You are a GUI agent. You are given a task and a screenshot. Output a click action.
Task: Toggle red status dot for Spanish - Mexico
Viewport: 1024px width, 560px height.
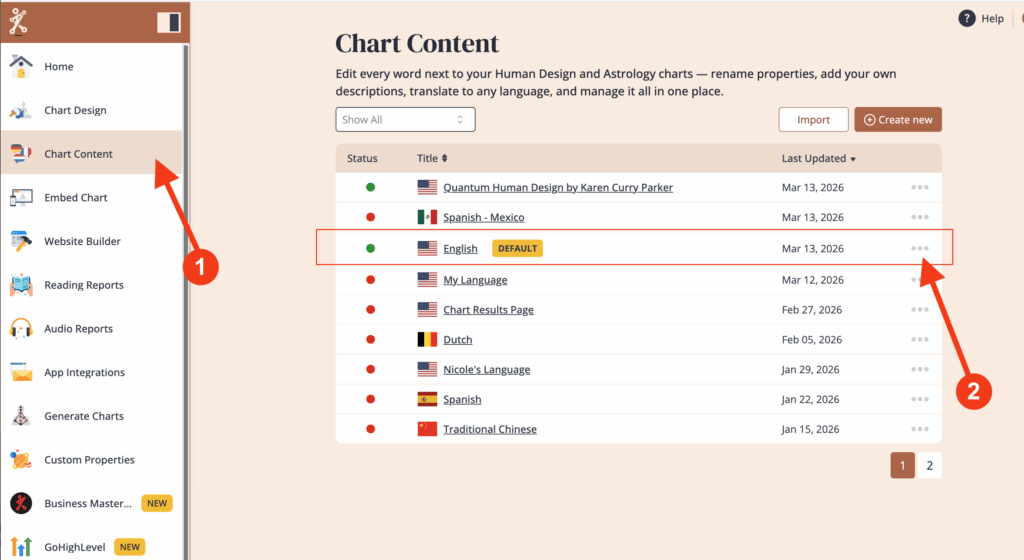(x=370, y=217)
